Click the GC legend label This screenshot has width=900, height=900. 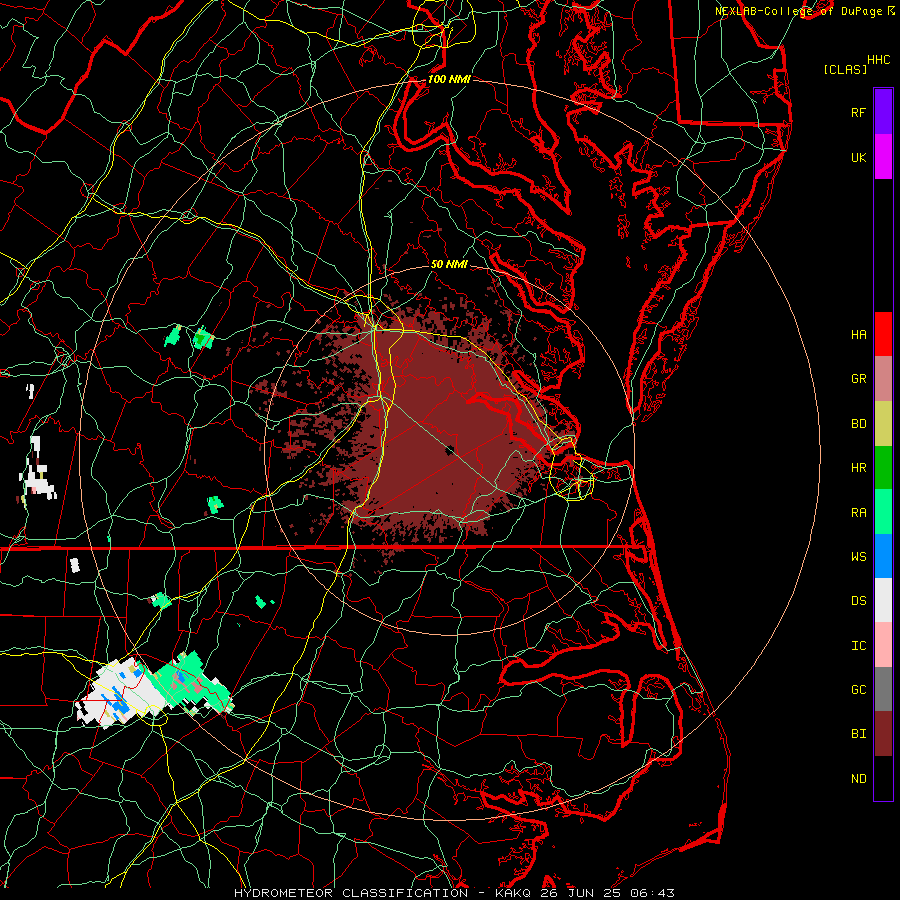point(858,689)
